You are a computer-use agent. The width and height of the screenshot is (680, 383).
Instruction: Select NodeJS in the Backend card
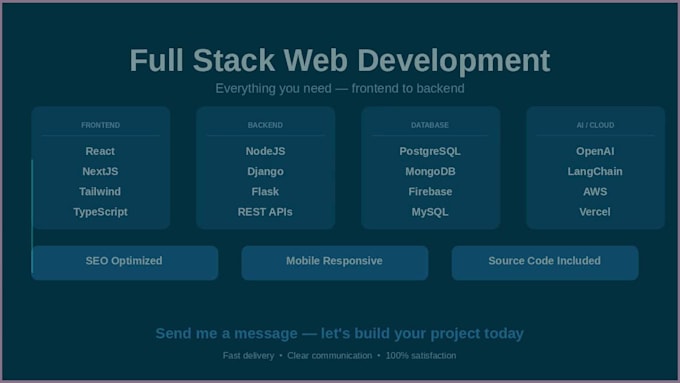coord(265,151)
